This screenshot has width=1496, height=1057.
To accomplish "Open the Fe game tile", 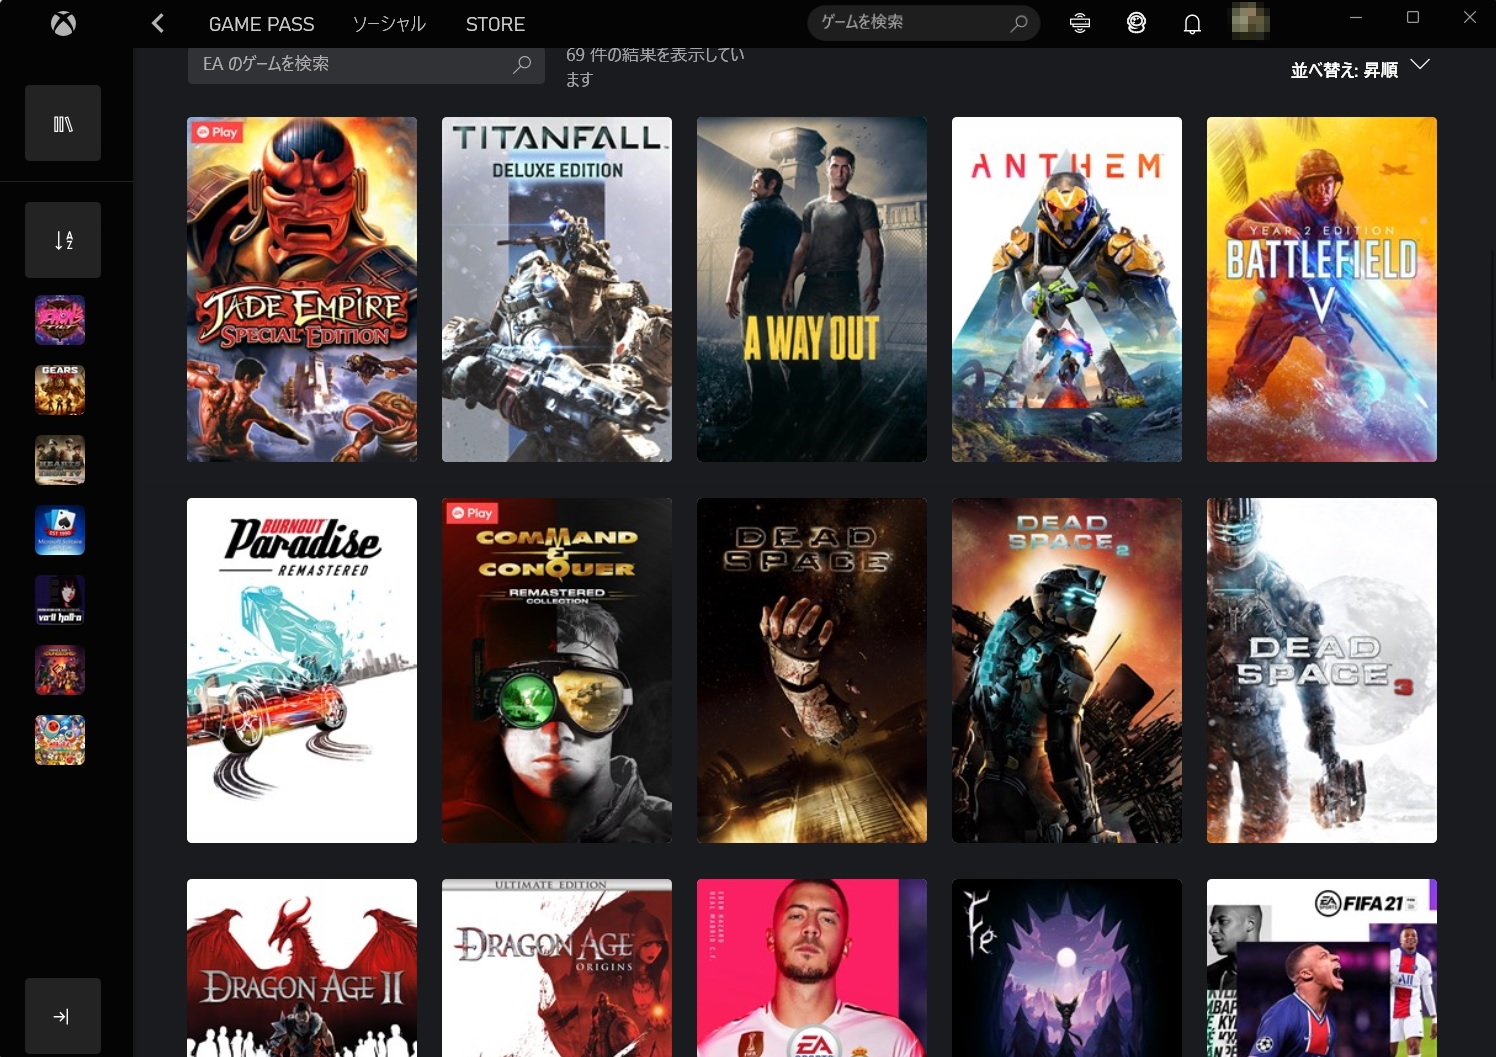I will point(1067,968).
